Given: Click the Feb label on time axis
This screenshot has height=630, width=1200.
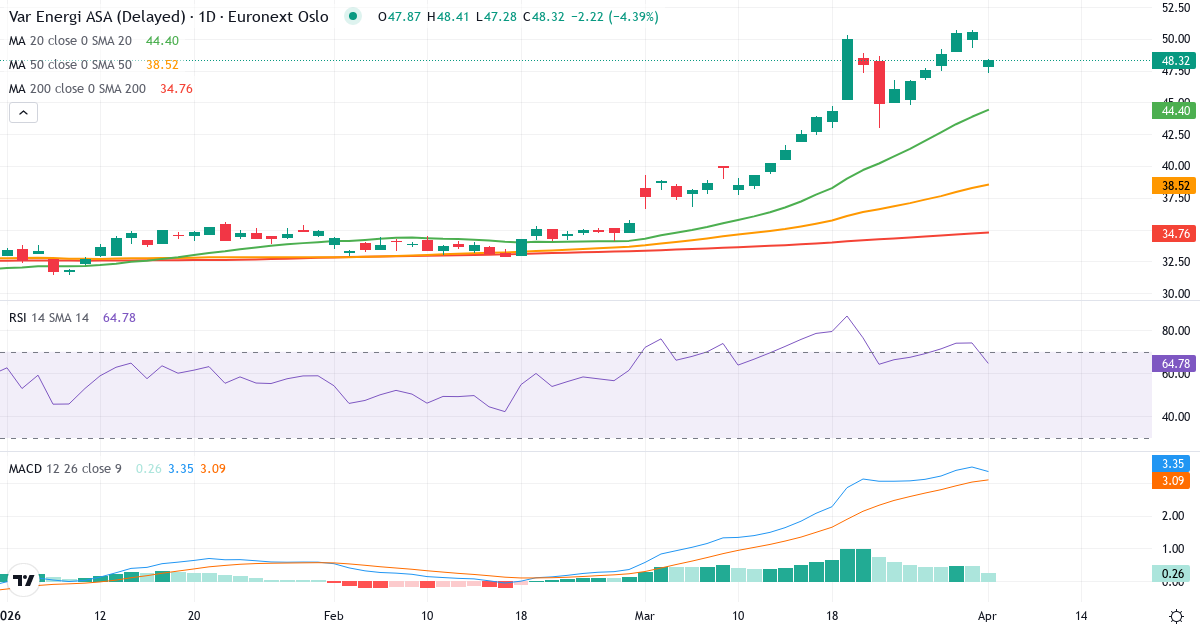Looking at the screenshot, I should [x=334, y=615].
